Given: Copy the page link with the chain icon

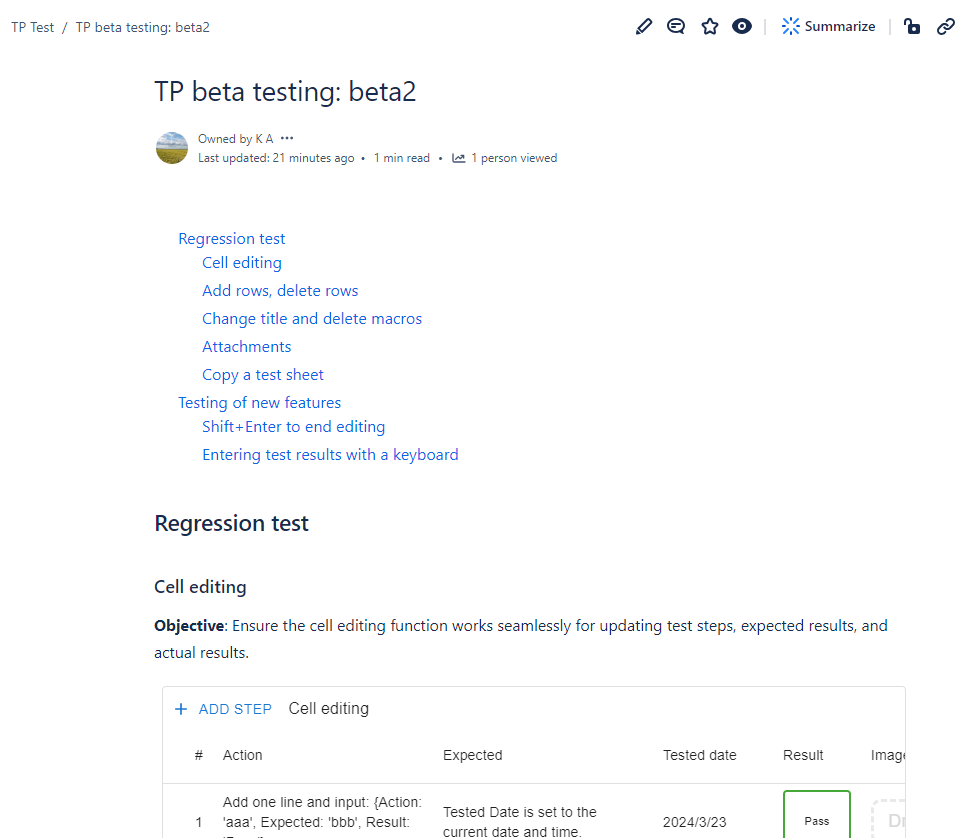Looking at the screenshot, I should (946, 27).
